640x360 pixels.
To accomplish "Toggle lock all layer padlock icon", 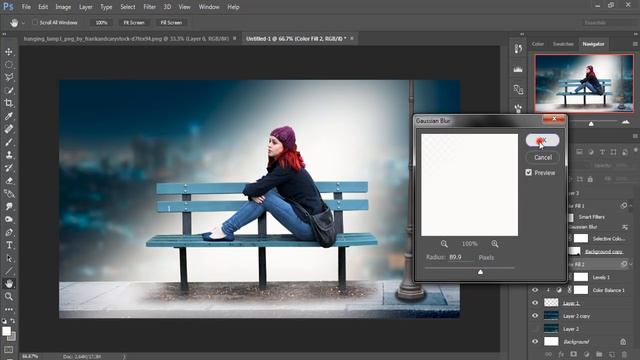I will 590,179.
